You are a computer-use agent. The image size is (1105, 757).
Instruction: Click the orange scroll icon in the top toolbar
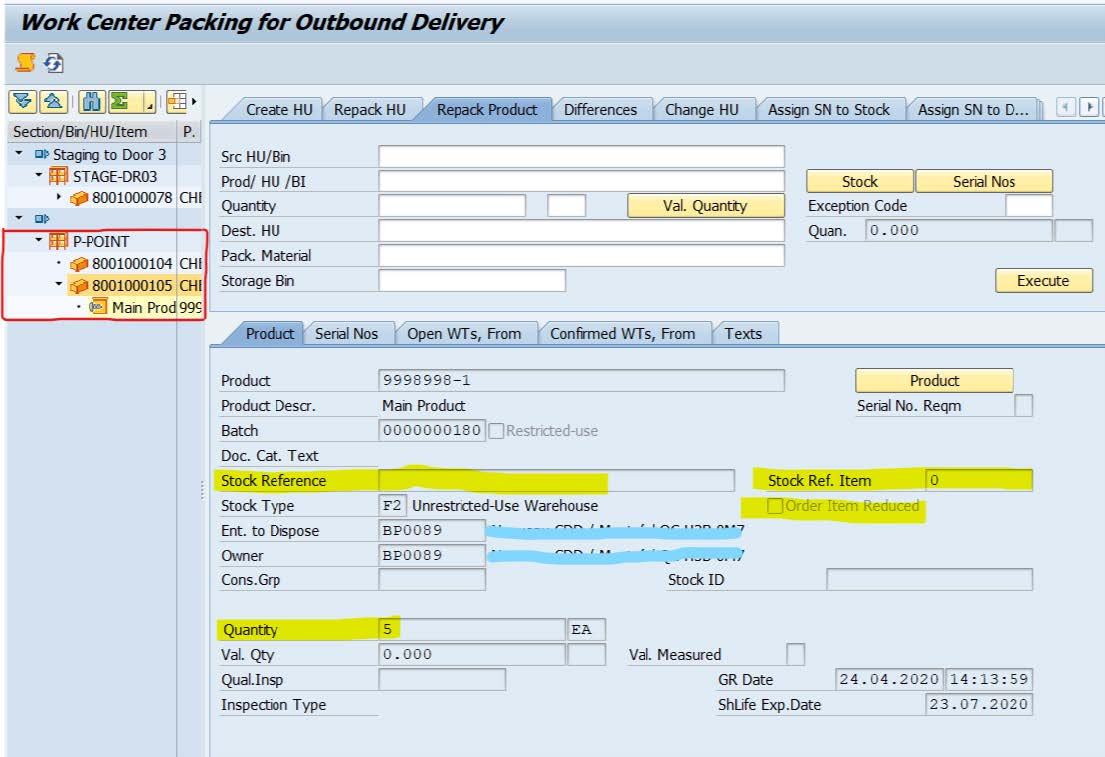click(25, 63)
